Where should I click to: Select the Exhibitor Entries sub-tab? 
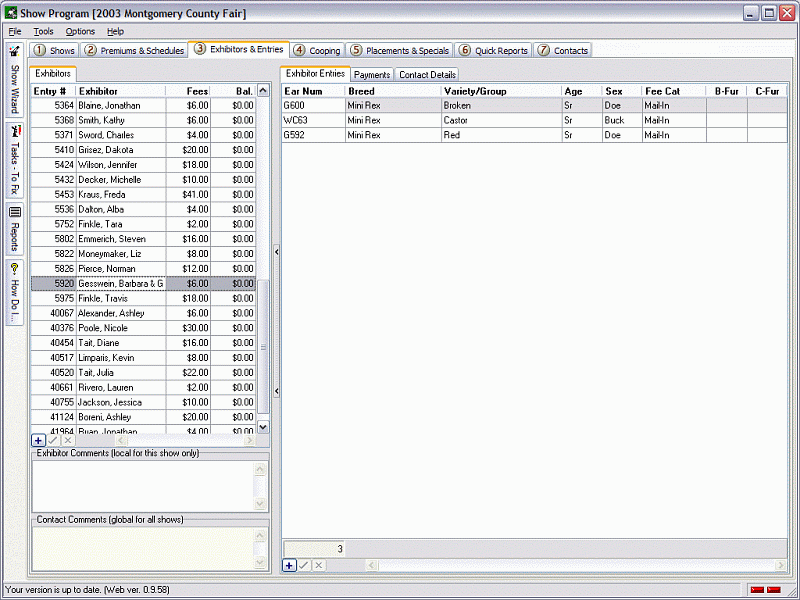(x=315, y=73)
